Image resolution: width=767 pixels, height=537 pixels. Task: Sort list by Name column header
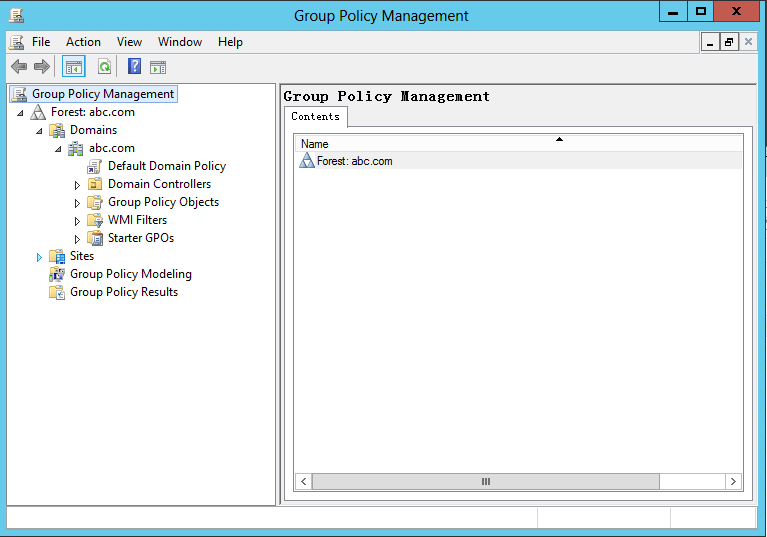pyautogui.click(x=519, y=144)
